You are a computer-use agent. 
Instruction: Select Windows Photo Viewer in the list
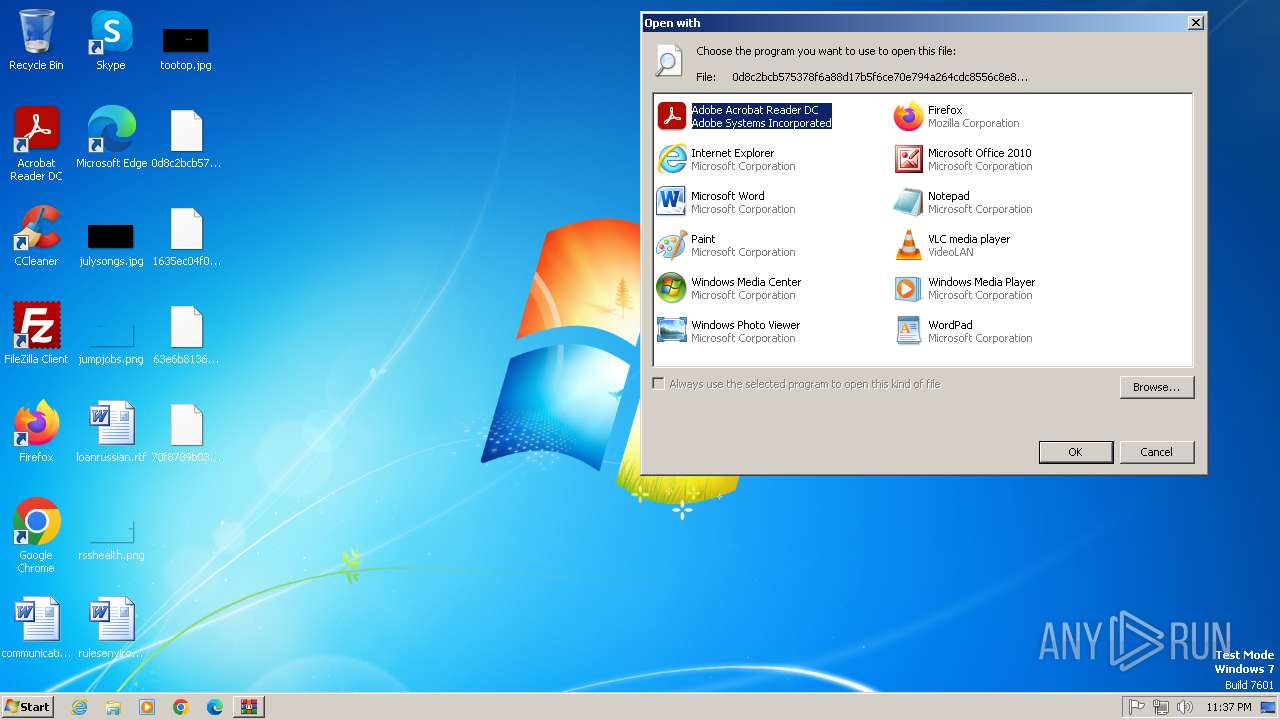click(728, 332)
